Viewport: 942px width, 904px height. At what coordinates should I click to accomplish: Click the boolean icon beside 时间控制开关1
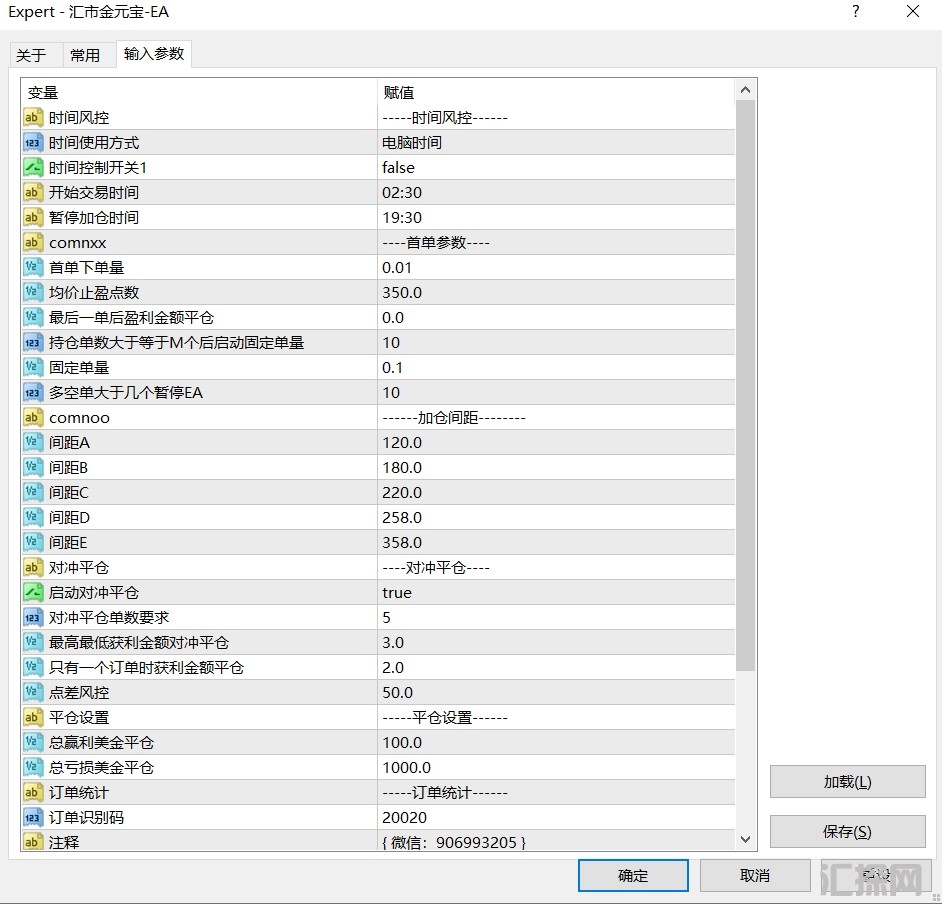[32, 168]
